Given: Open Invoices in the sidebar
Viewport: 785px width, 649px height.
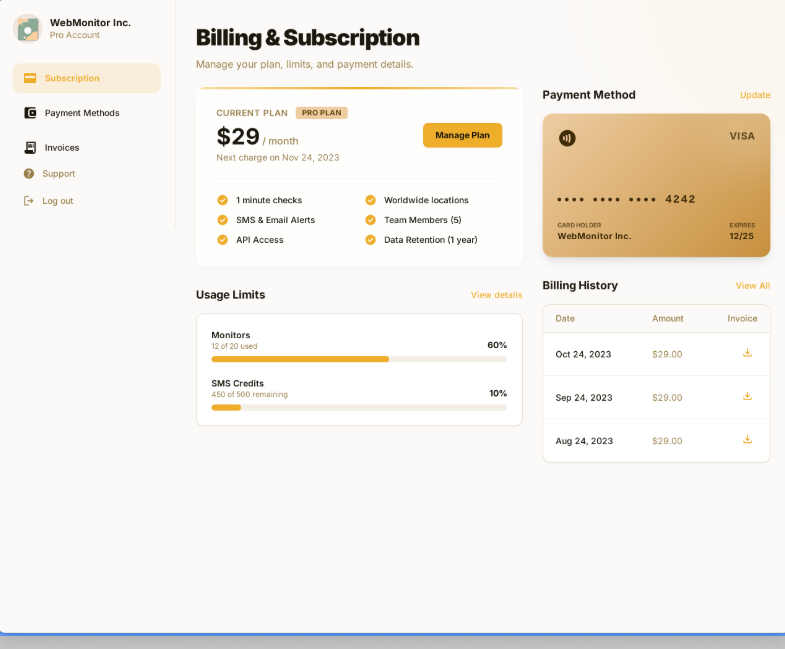Looking at the screenshot, I should (62, 147).
